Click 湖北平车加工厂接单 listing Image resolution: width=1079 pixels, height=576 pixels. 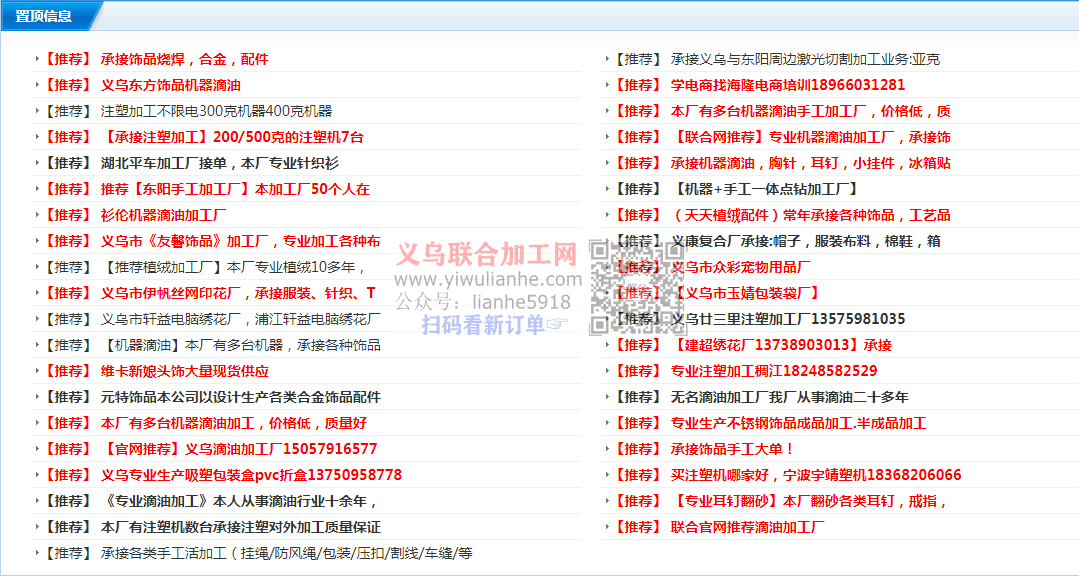pos(220,163)
